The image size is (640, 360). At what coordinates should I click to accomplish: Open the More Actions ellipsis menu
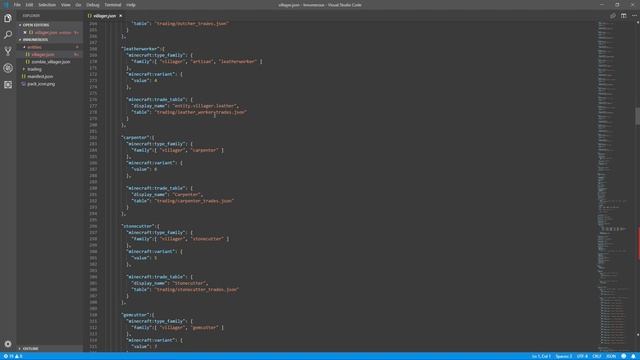(x=634, y=16)
